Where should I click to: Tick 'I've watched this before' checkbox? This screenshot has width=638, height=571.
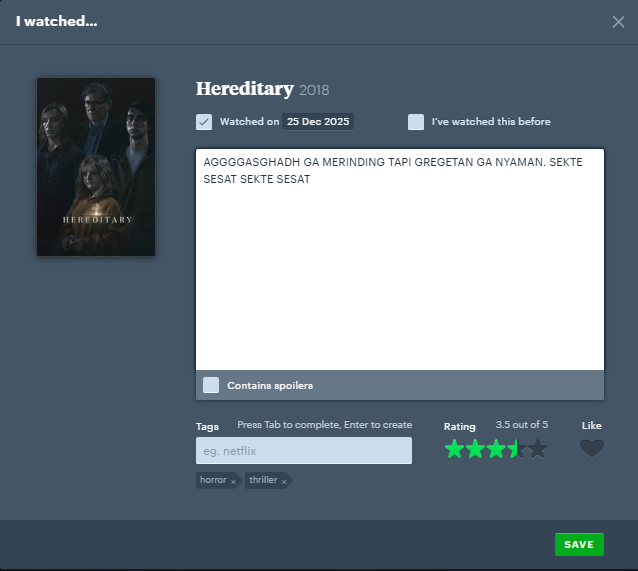coord(416,122)
